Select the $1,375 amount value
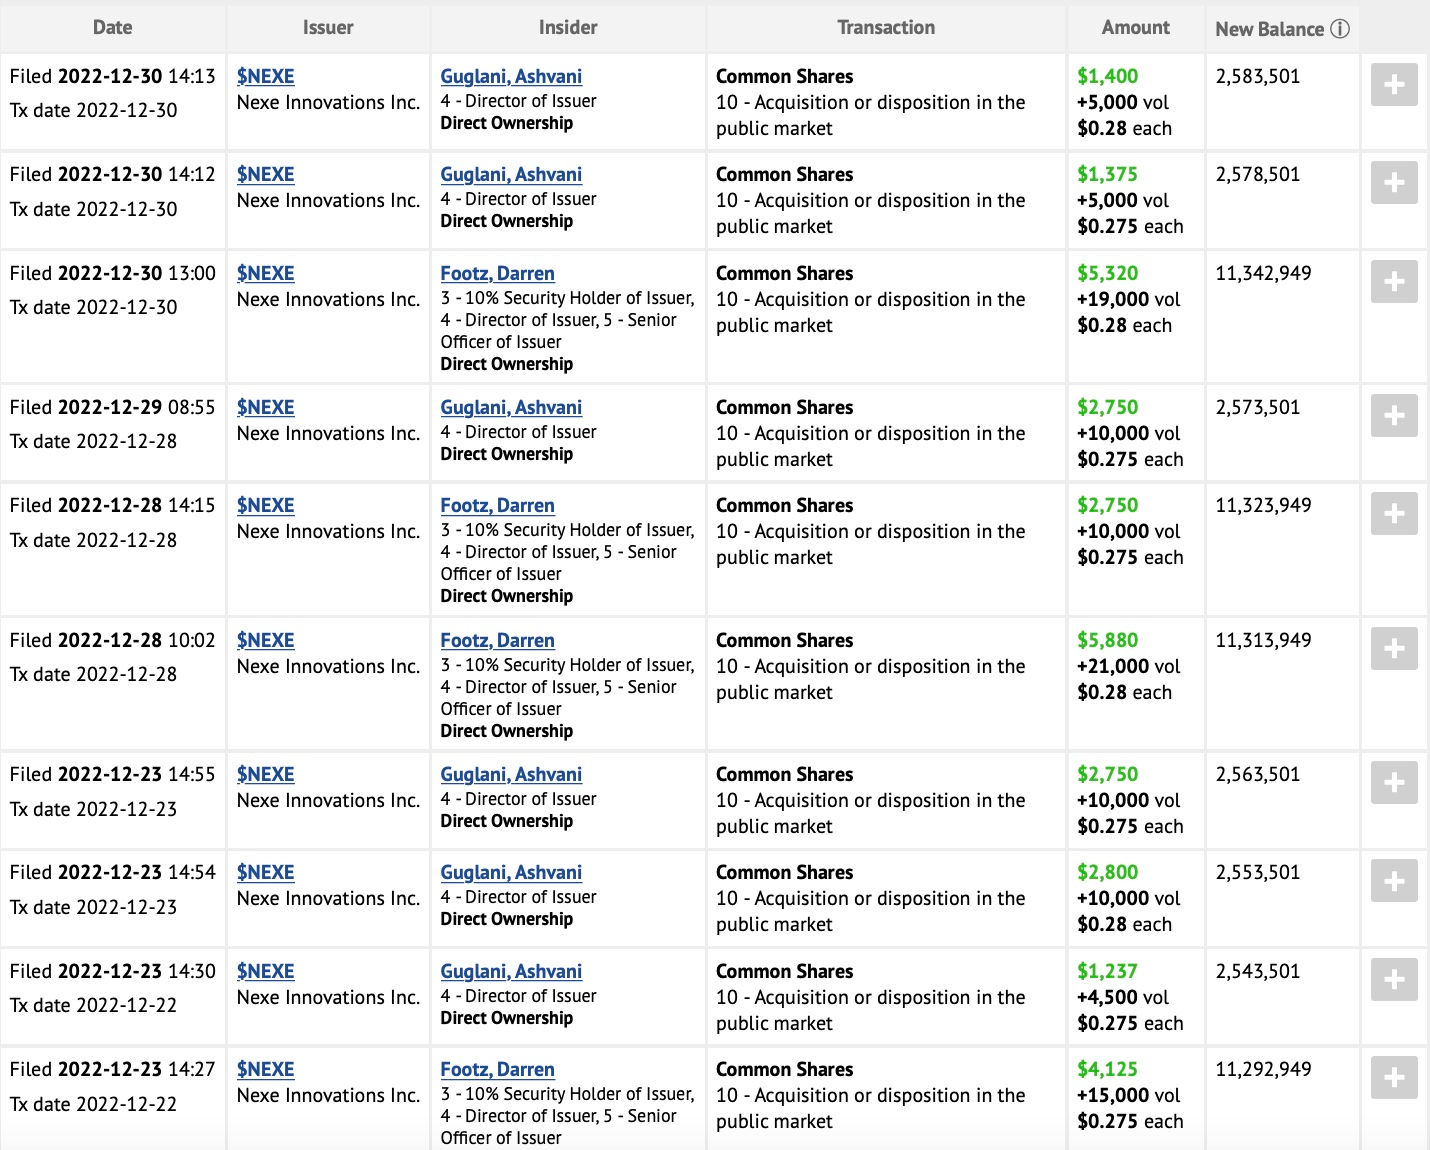Screen dimensions: 1430x1150 1107,174
